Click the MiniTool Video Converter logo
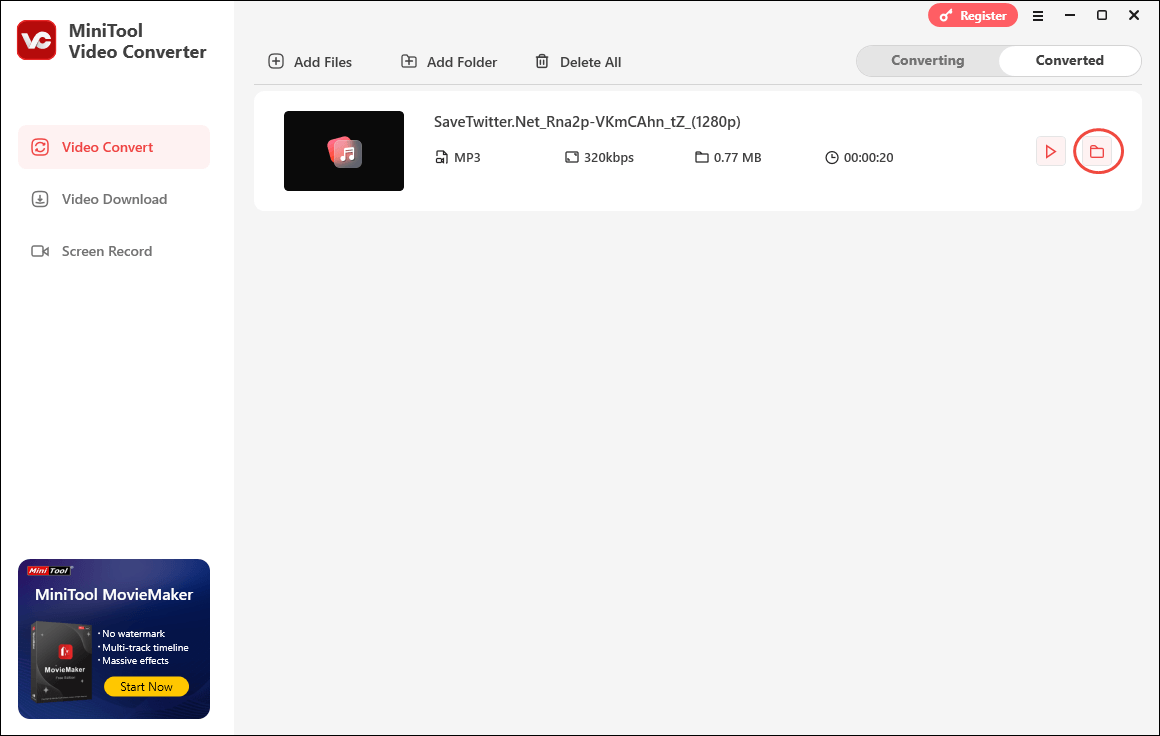The height and width of the screenshot is (736, 1160). [36, 41]
